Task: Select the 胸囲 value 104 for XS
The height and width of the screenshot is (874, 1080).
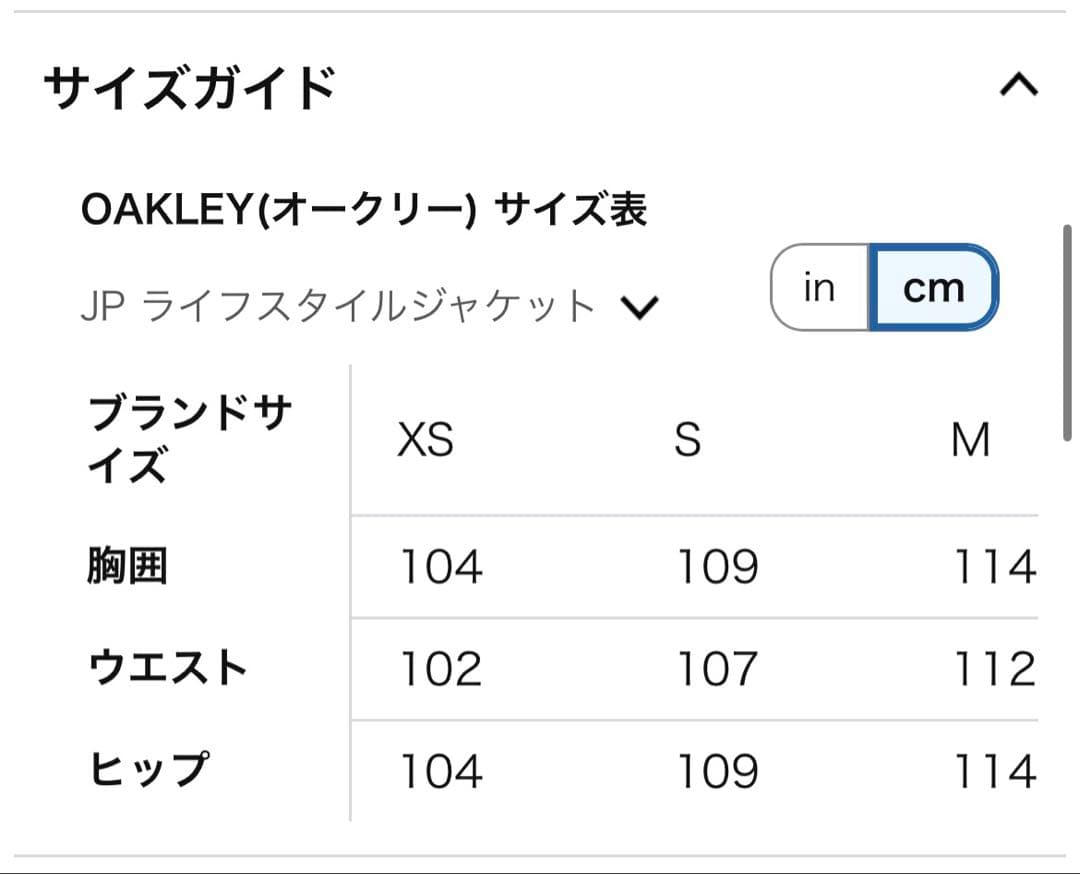Action: [440, 565]
